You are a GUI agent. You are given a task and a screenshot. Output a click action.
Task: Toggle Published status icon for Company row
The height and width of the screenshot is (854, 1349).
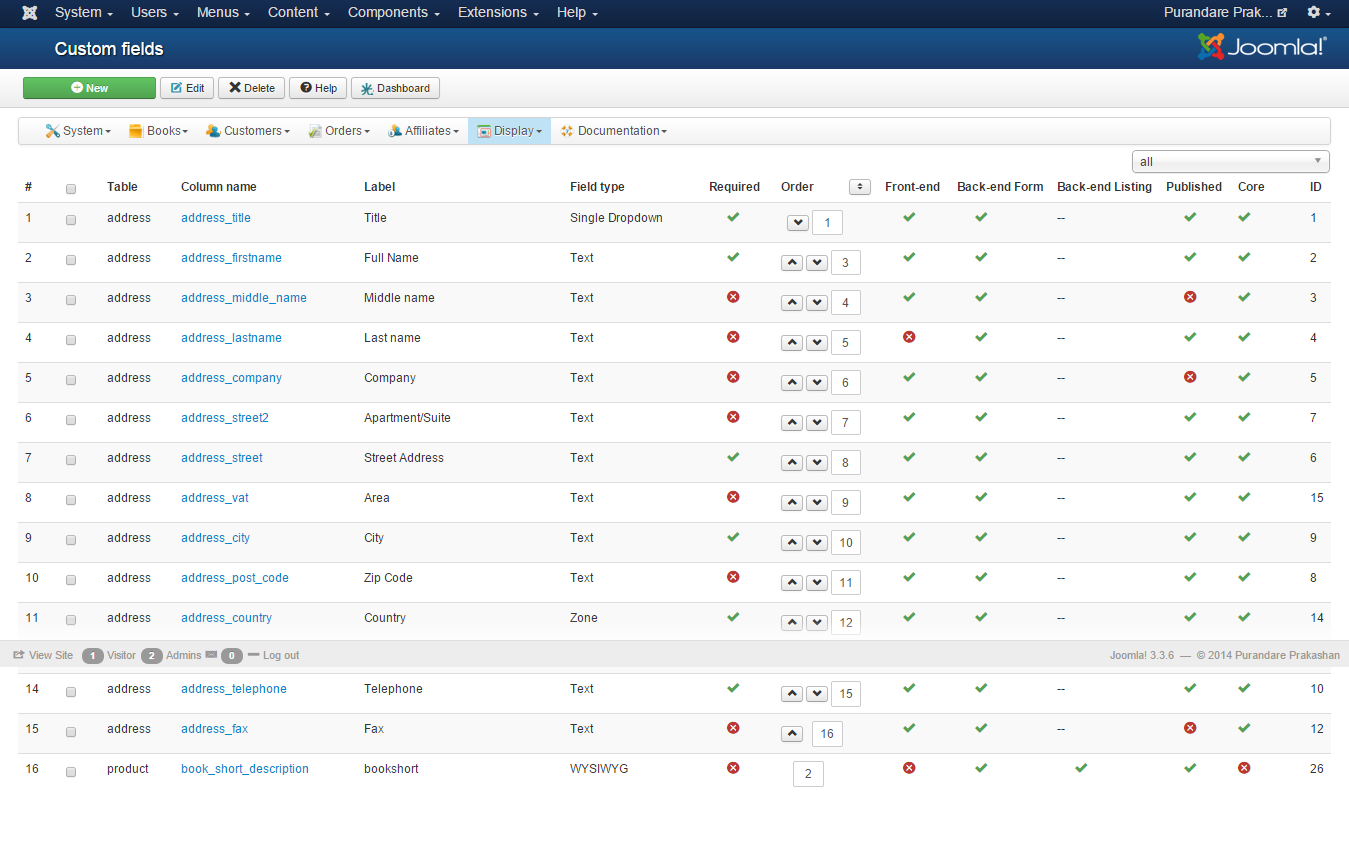click(x=1190, y=377)
